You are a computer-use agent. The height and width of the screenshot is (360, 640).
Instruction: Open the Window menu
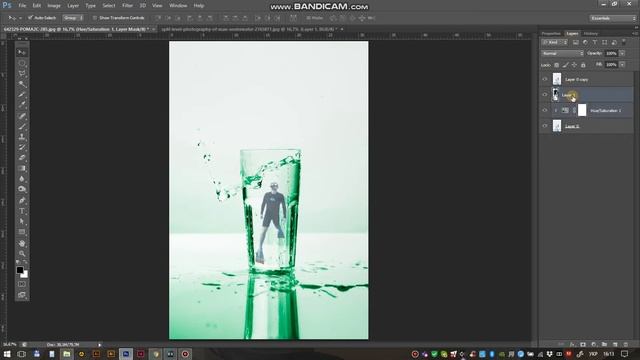[x=178, y=6]
